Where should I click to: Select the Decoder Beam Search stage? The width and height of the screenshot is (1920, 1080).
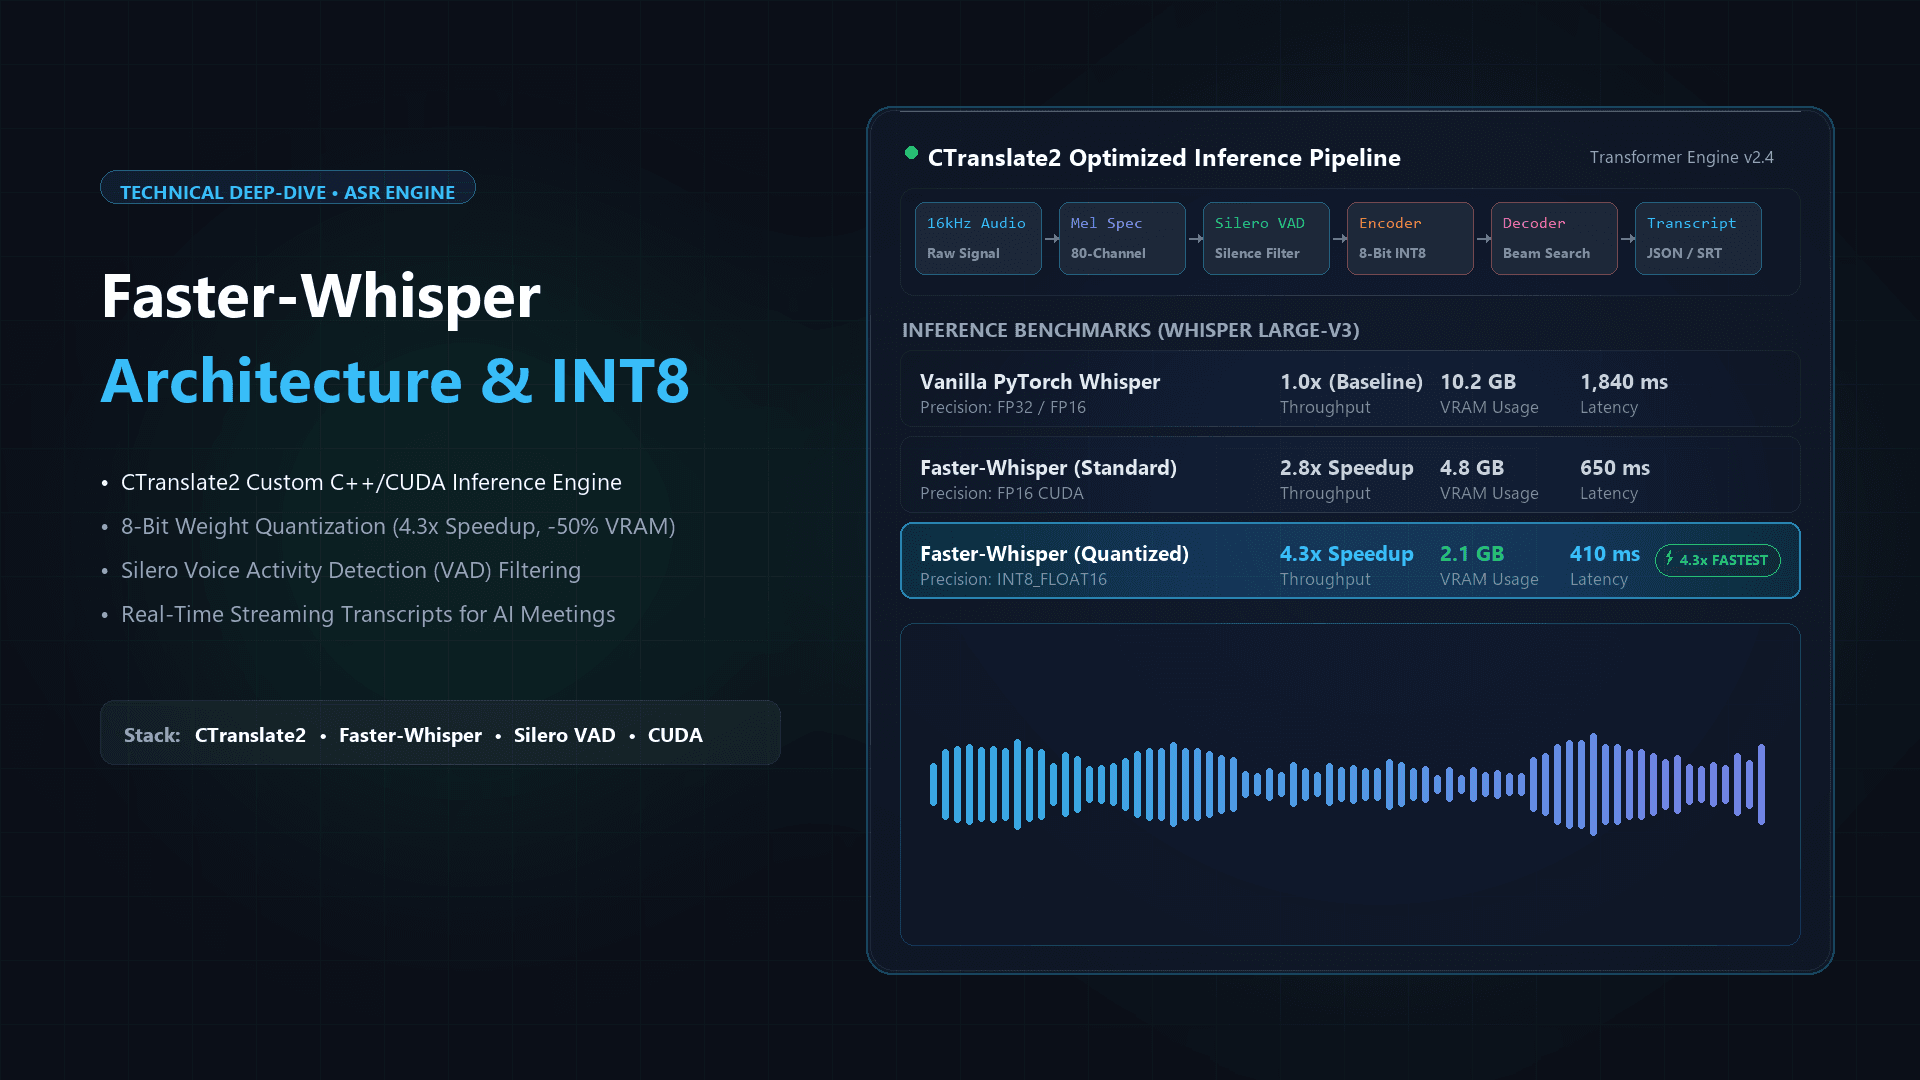click(x=1554, y=238)
